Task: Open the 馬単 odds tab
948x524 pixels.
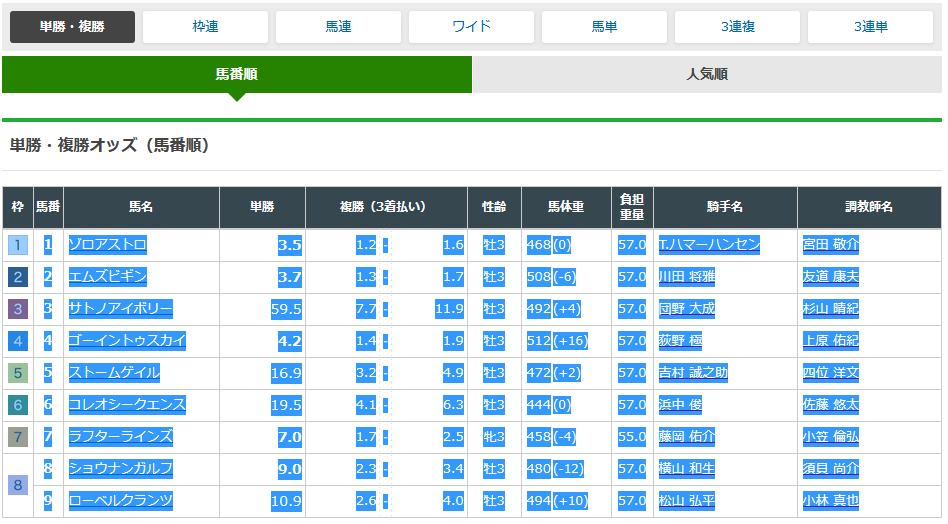Action: [x=604, y=27]
